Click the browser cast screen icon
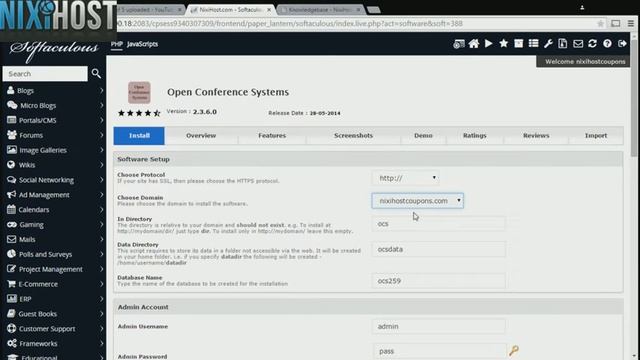 tap(616, 24)
